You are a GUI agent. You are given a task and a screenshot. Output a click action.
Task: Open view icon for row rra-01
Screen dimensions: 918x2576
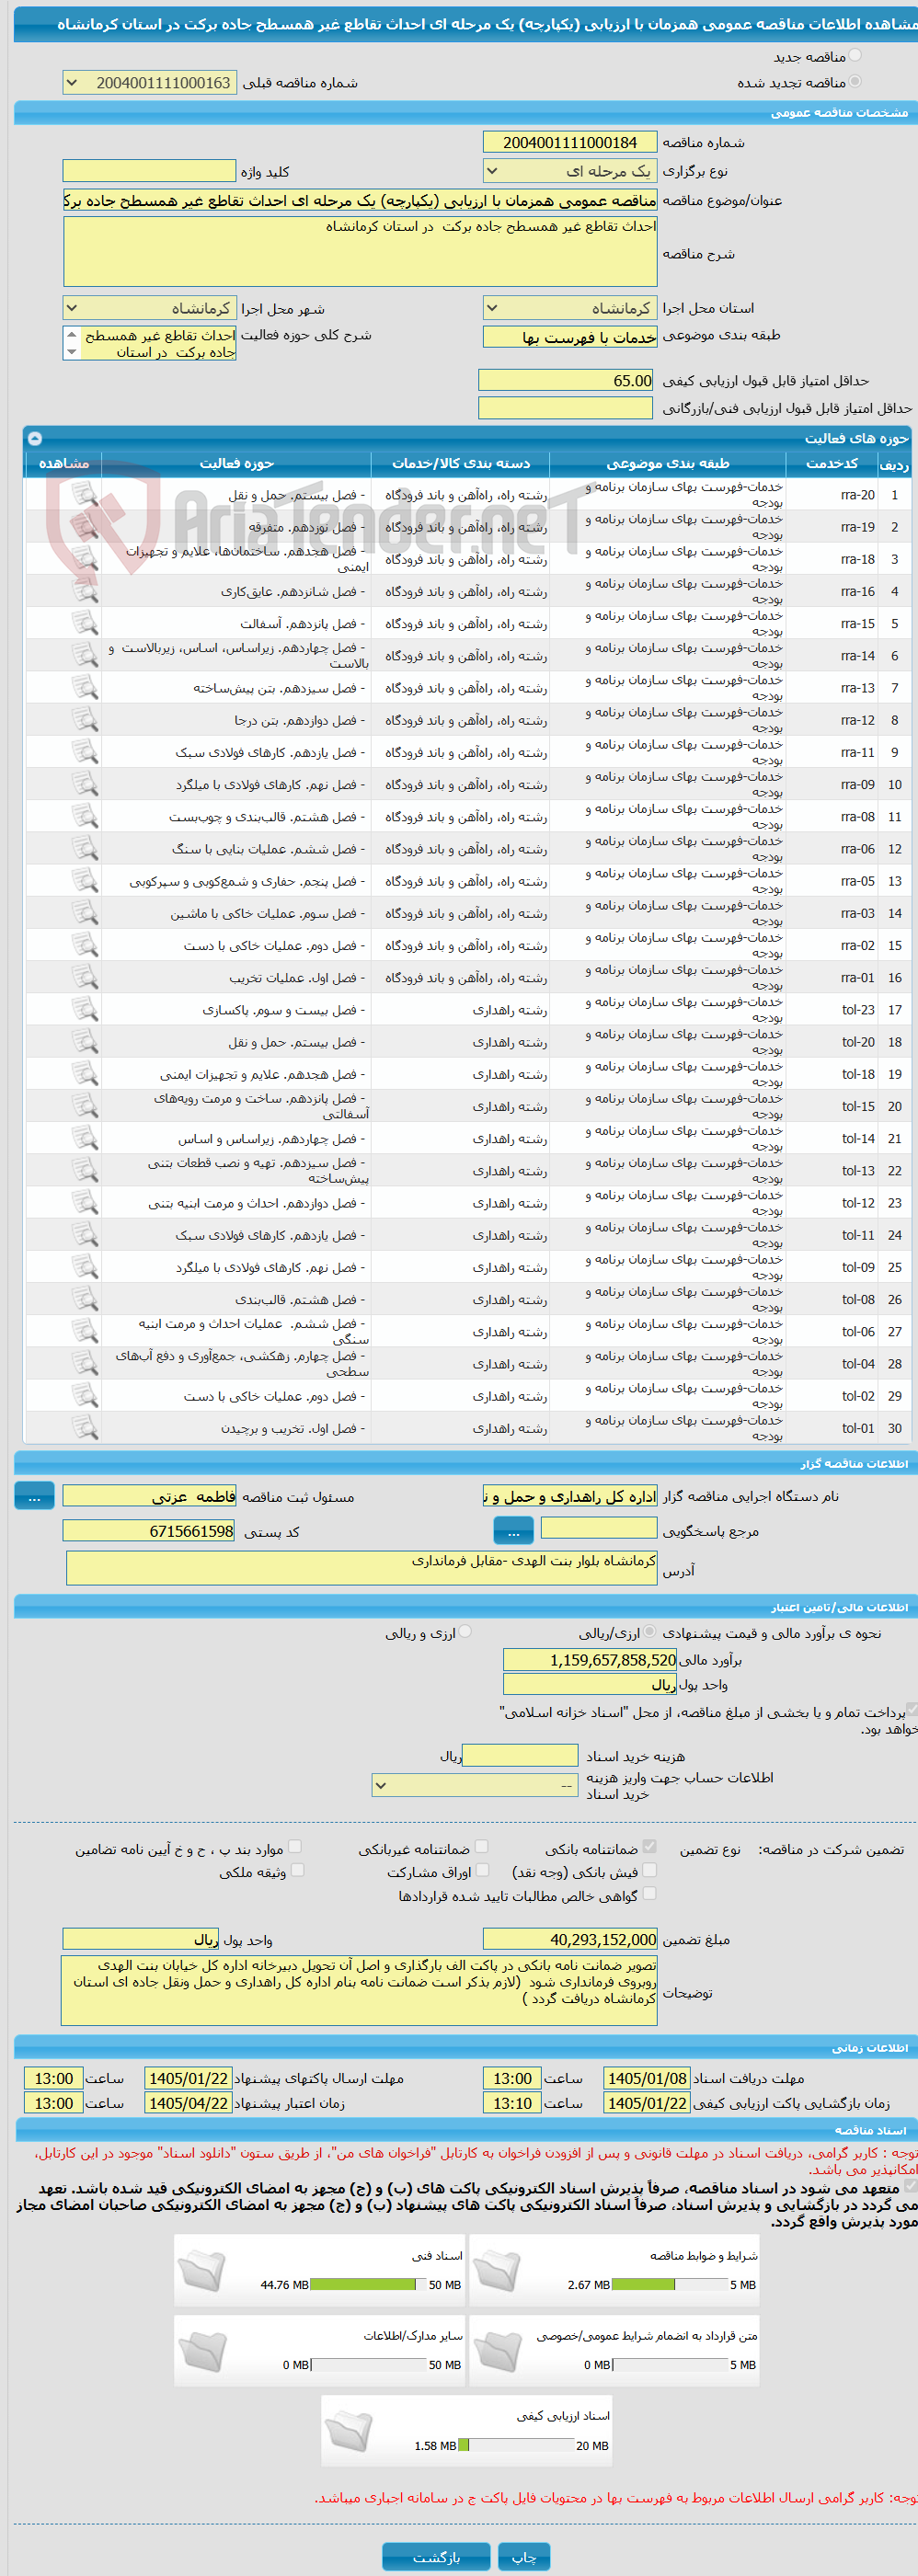click(85, 977)
